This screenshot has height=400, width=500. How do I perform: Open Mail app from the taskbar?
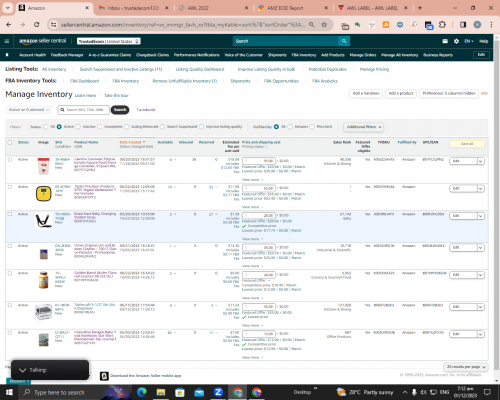[x=199, y=392]
